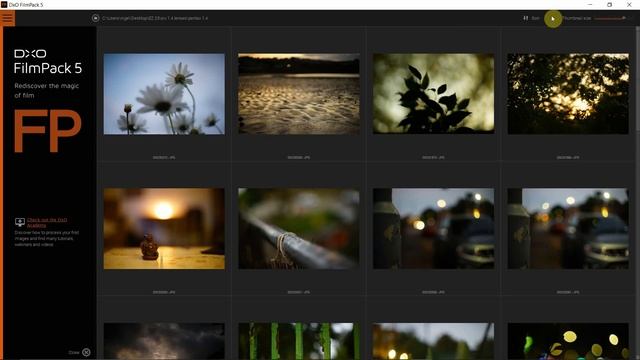Image resolution: width=640 pixels, height=360 pixels.
Task: Click the current folder path text
Action: point(155,18)
